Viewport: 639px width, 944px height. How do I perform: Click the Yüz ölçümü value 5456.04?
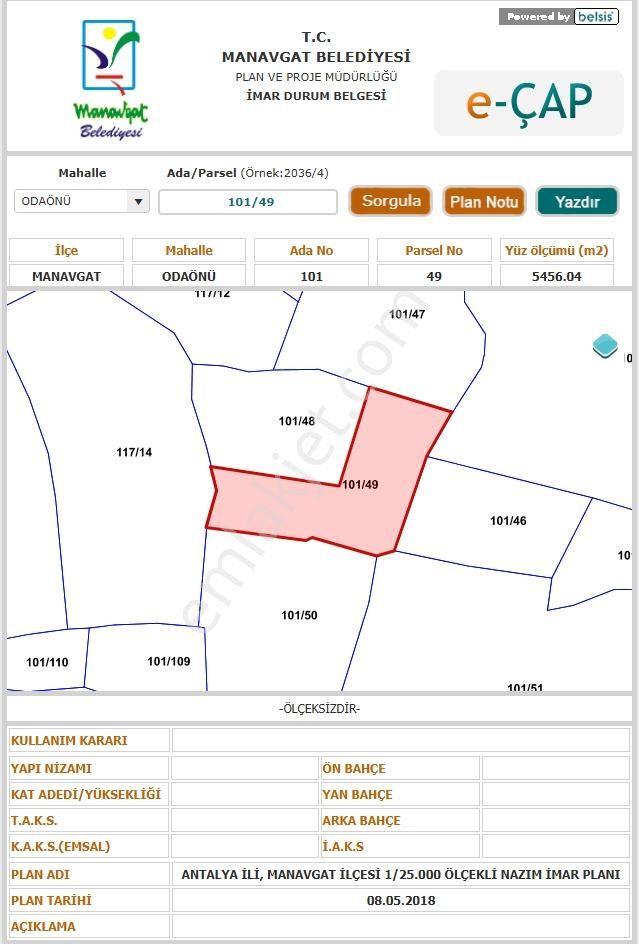[557, 276]
